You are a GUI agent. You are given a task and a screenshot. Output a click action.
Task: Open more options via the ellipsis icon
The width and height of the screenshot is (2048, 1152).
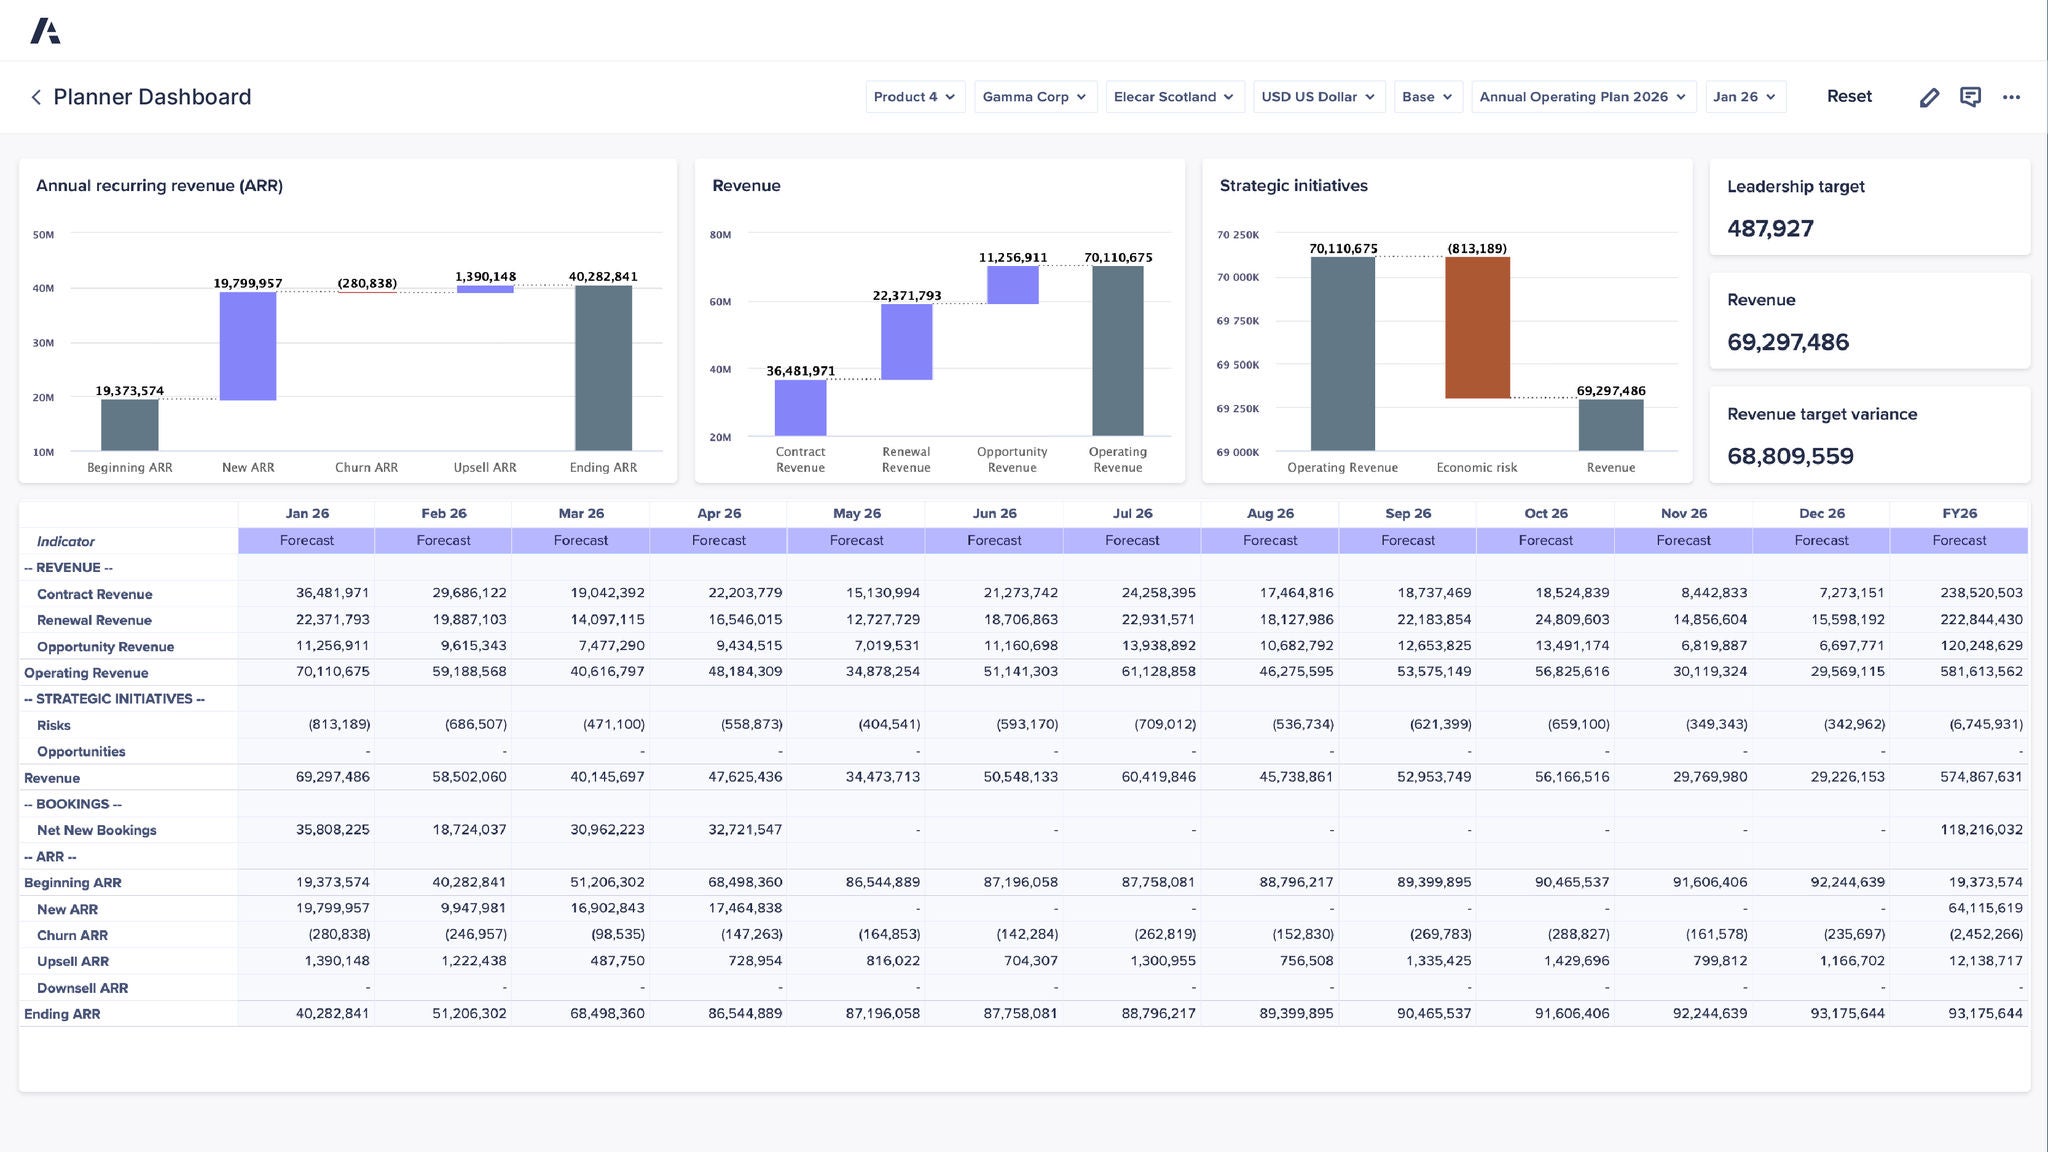click(x=2013, y=97)
